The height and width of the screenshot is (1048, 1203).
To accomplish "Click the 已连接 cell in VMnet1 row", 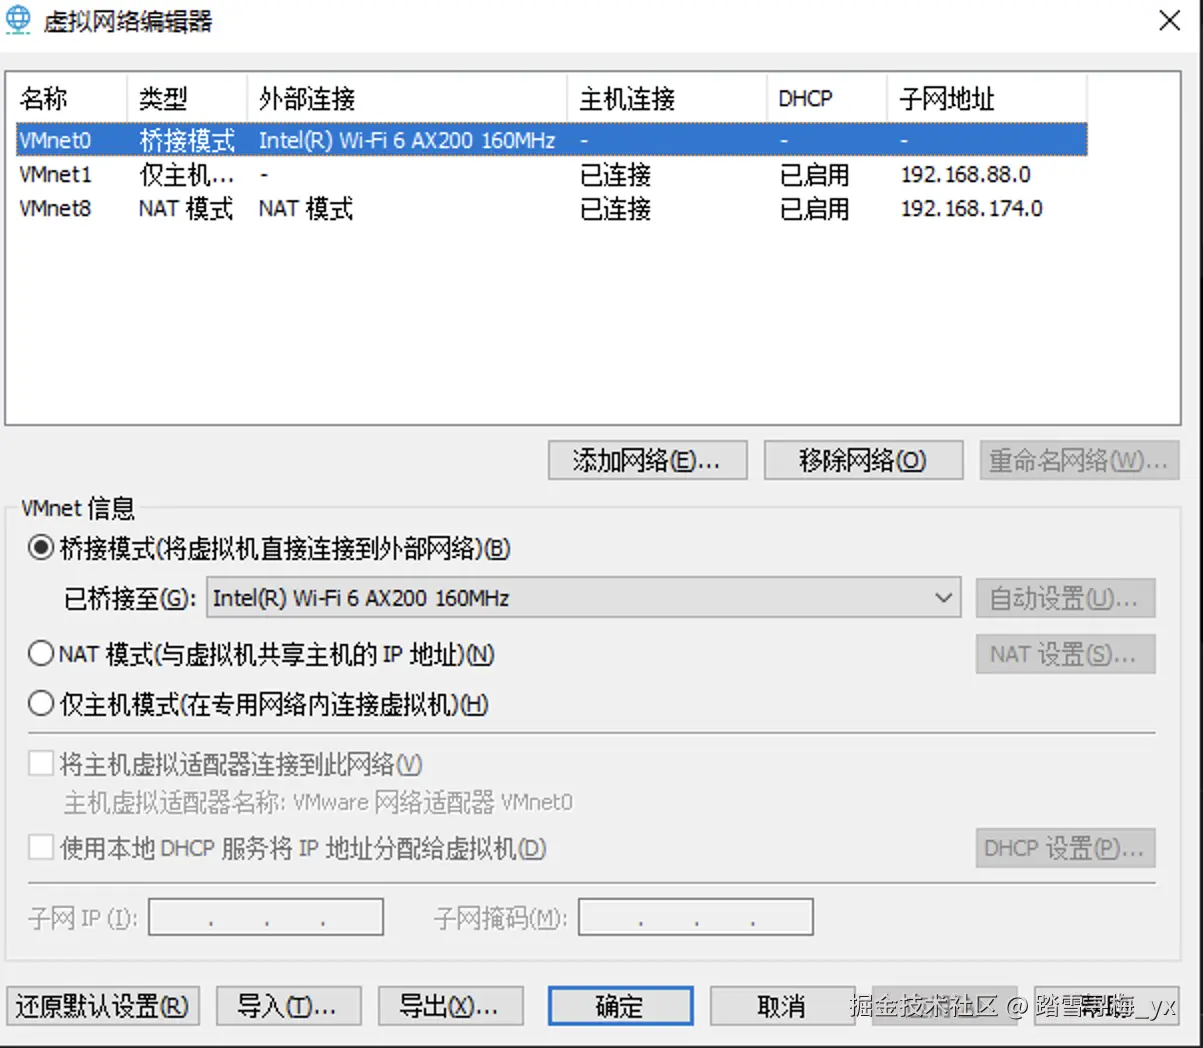I will click(615, 174).
